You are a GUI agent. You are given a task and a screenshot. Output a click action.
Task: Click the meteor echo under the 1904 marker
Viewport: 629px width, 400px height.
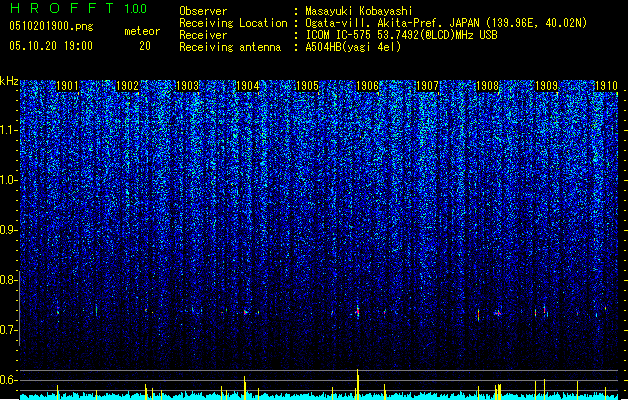[x=246, y=312]
